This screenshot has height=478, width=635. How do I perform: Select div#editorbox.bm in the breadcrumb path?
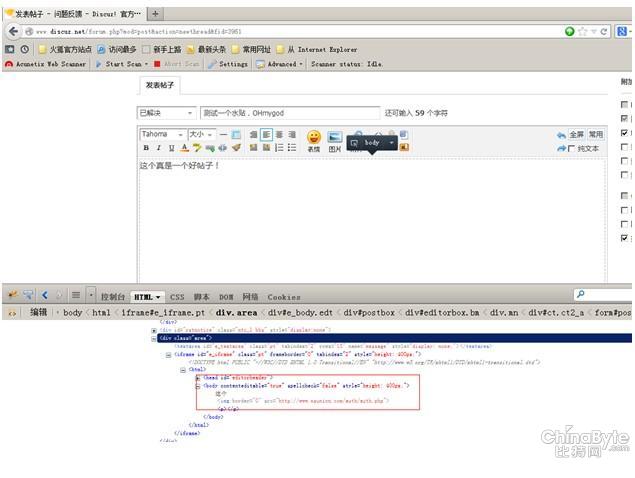coord(442,313)
